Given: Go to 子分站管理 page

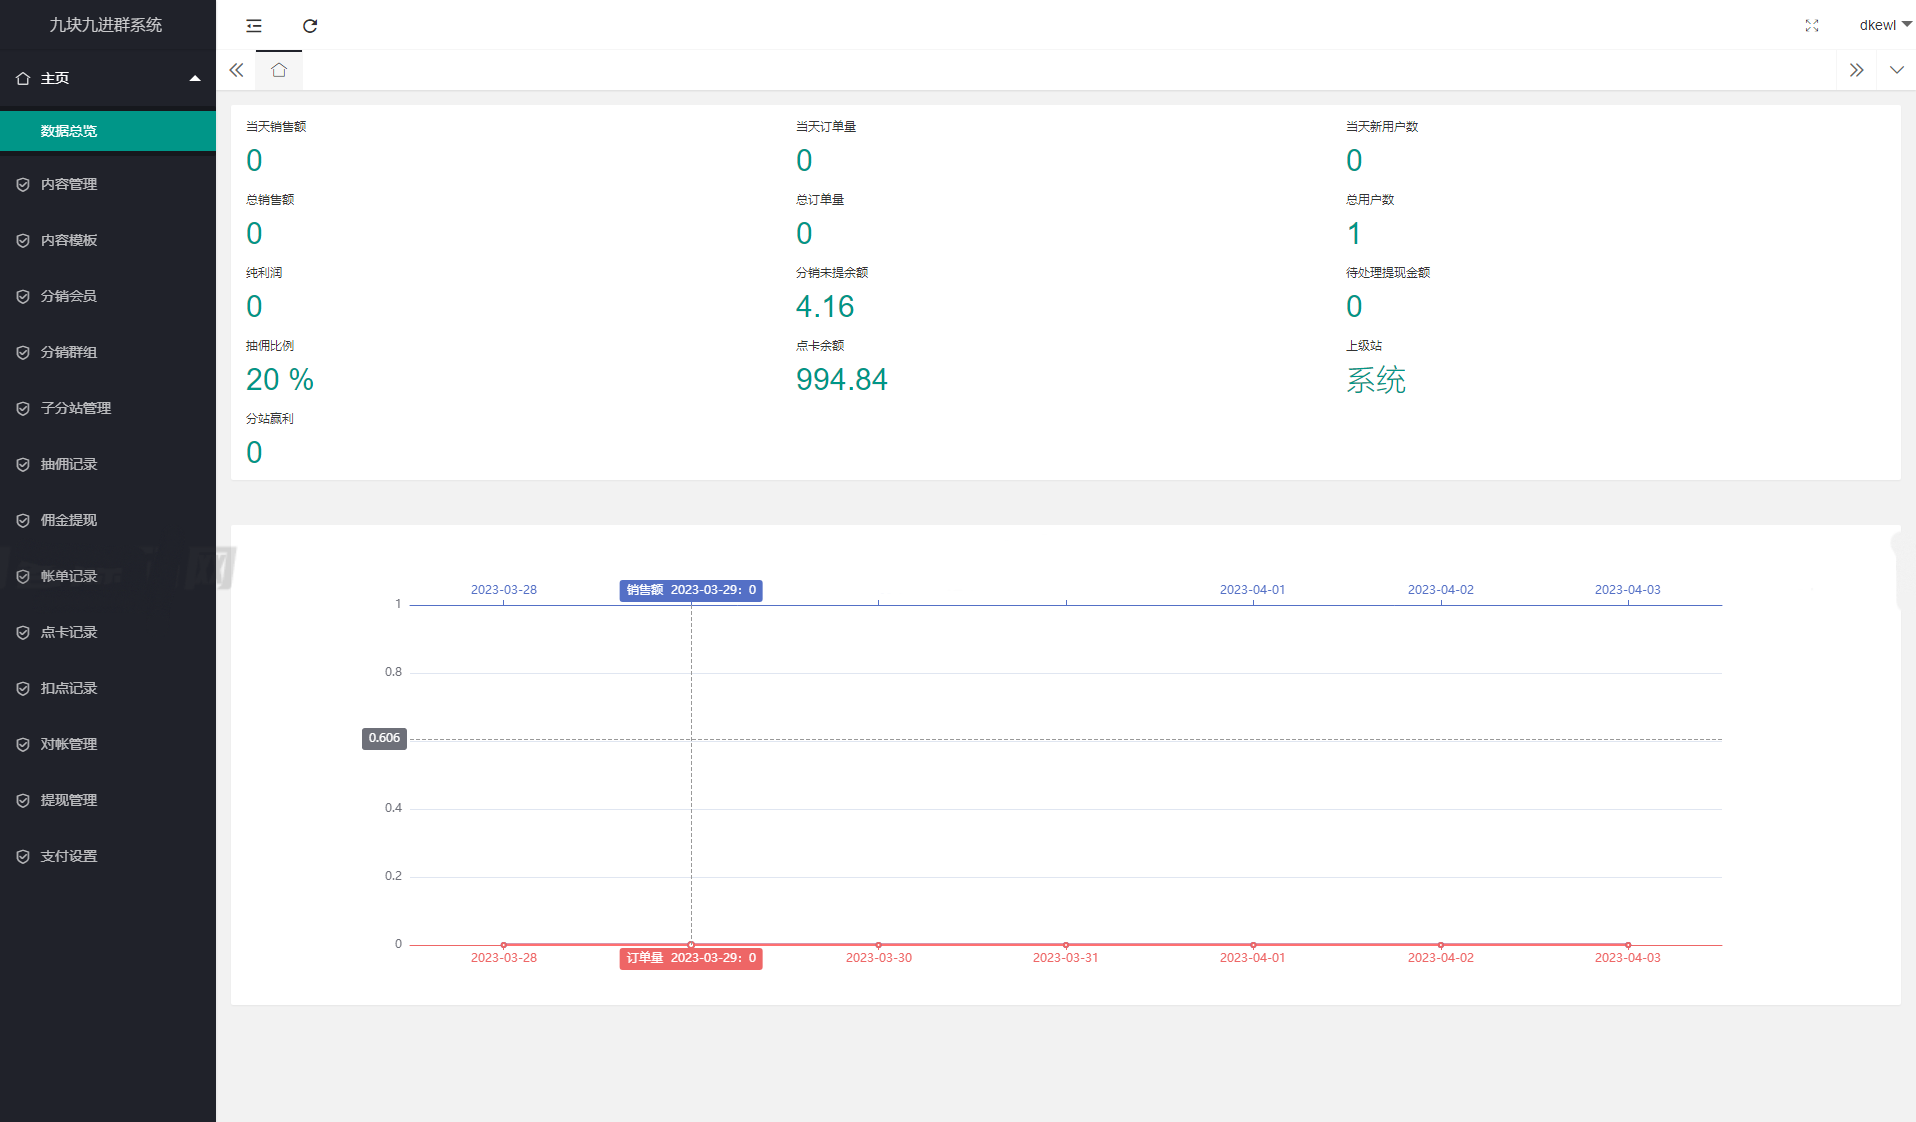Looking at the screenshot, I should point(76,408).
